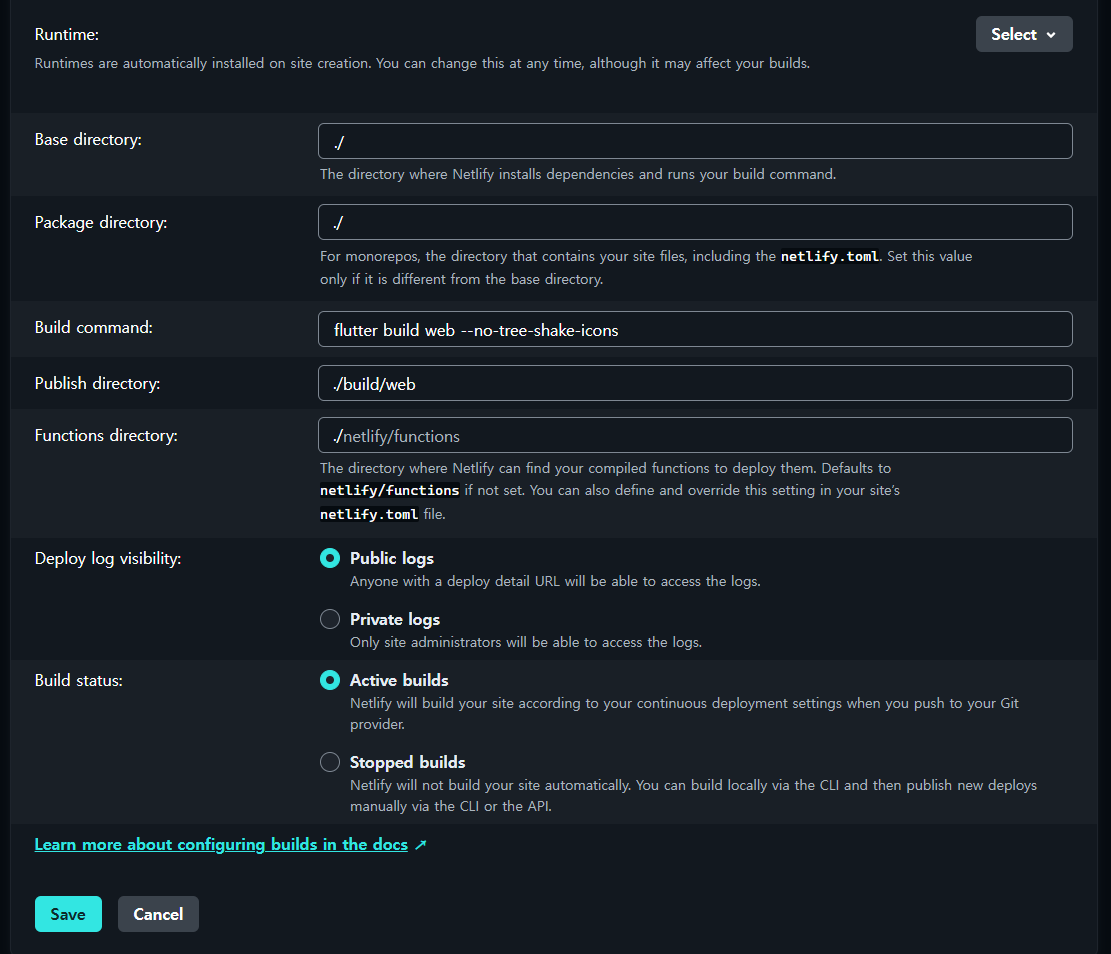Image resolution: width=1111 pixels, height=954 pixels.
Task: Open the Learn more about configuring builds link
Action: 221,845
